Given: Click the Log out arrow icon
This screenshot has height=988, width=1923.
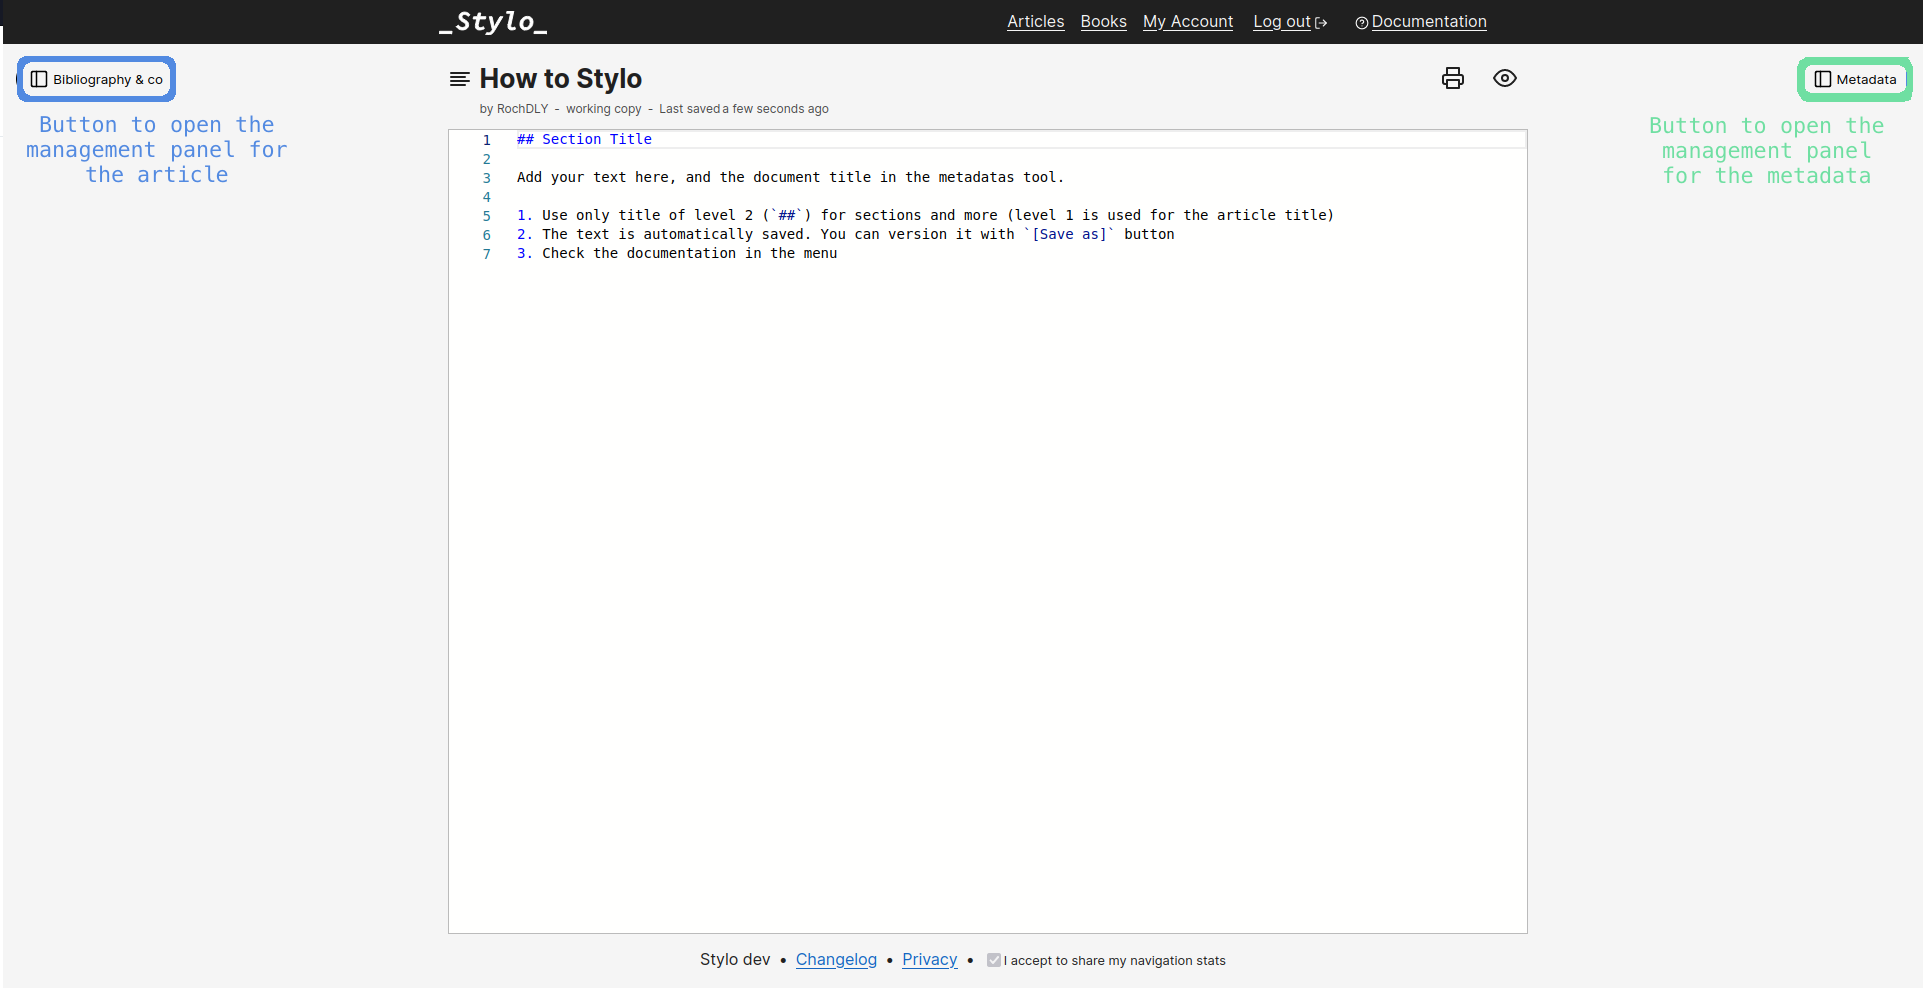Looking at the screenshot, I should click(x=1321, y=23).
